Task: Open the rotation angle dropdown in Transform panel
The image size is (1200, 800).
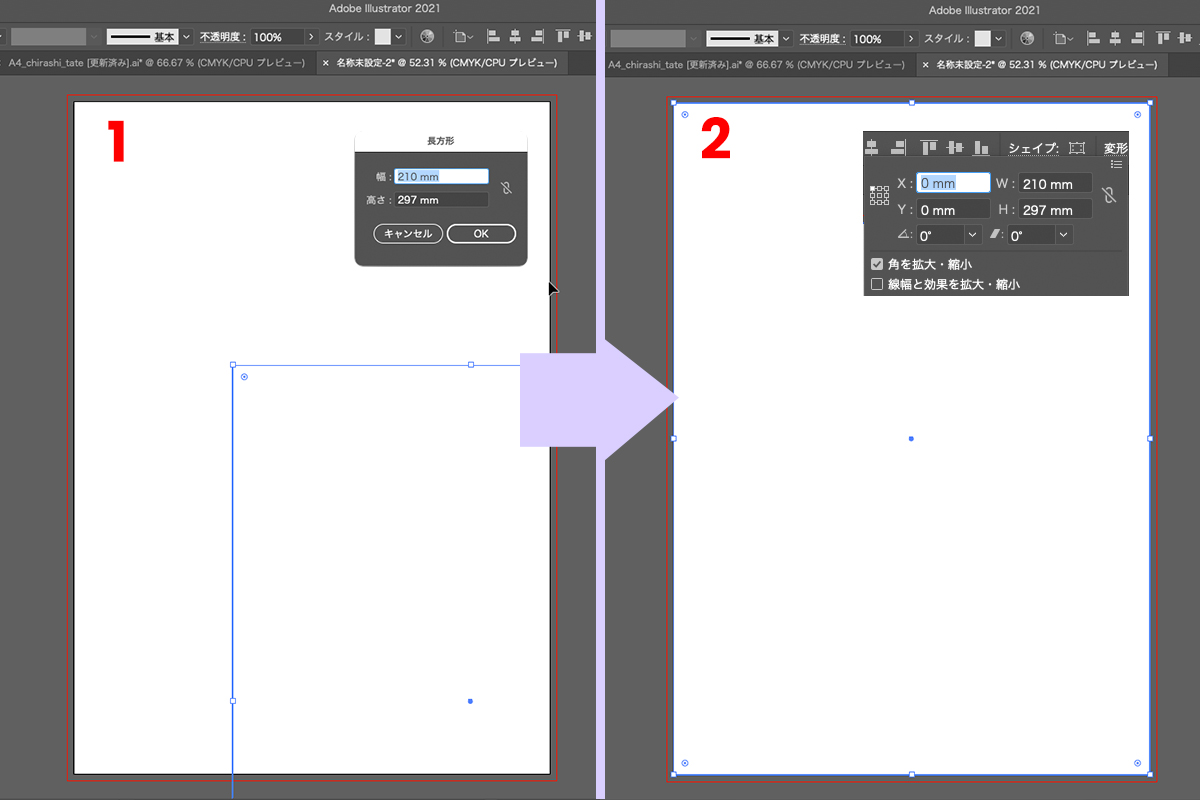Action: pos(972,235)
